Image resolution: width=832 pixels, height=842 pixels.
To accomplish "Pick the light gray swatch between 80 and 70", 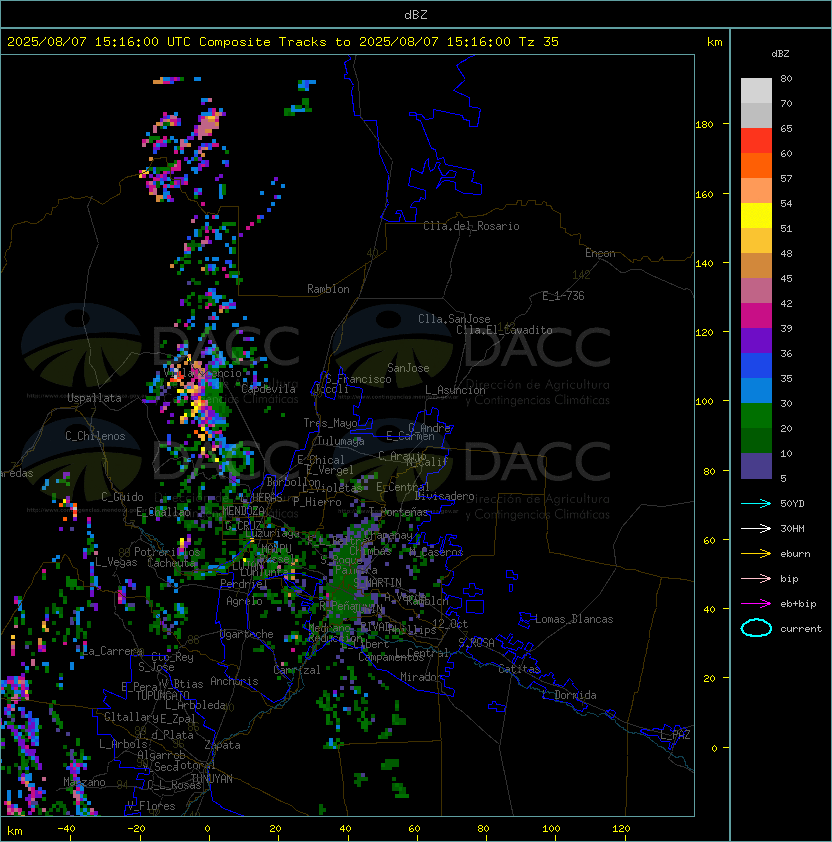I will (756, 91).
